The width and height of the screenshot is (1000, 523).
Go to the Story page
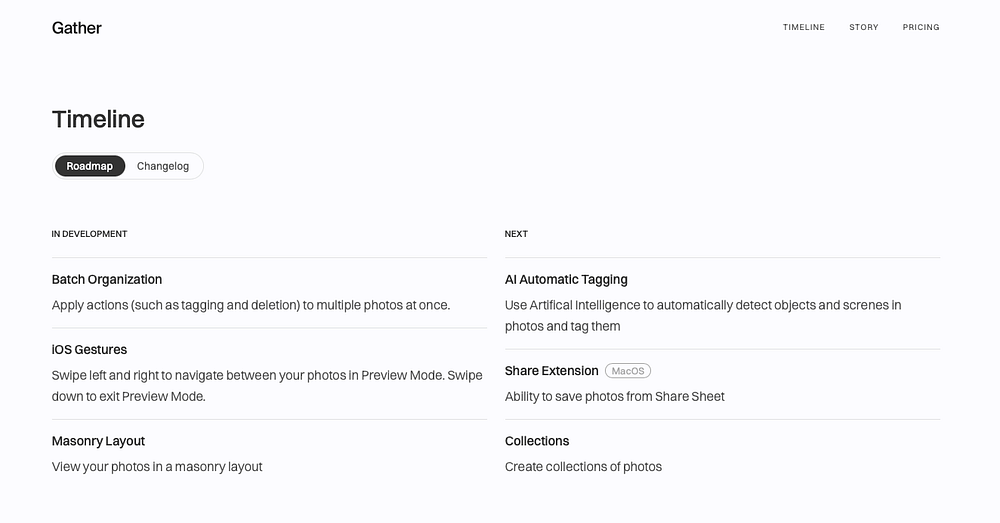point(863,27)
